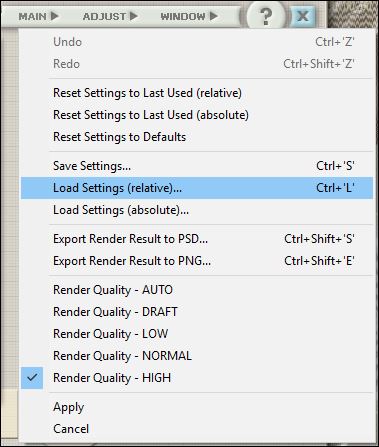379x447 pixels.
Task: Click Reset Settings to Defaults
Action: click(x=197, y=137)
